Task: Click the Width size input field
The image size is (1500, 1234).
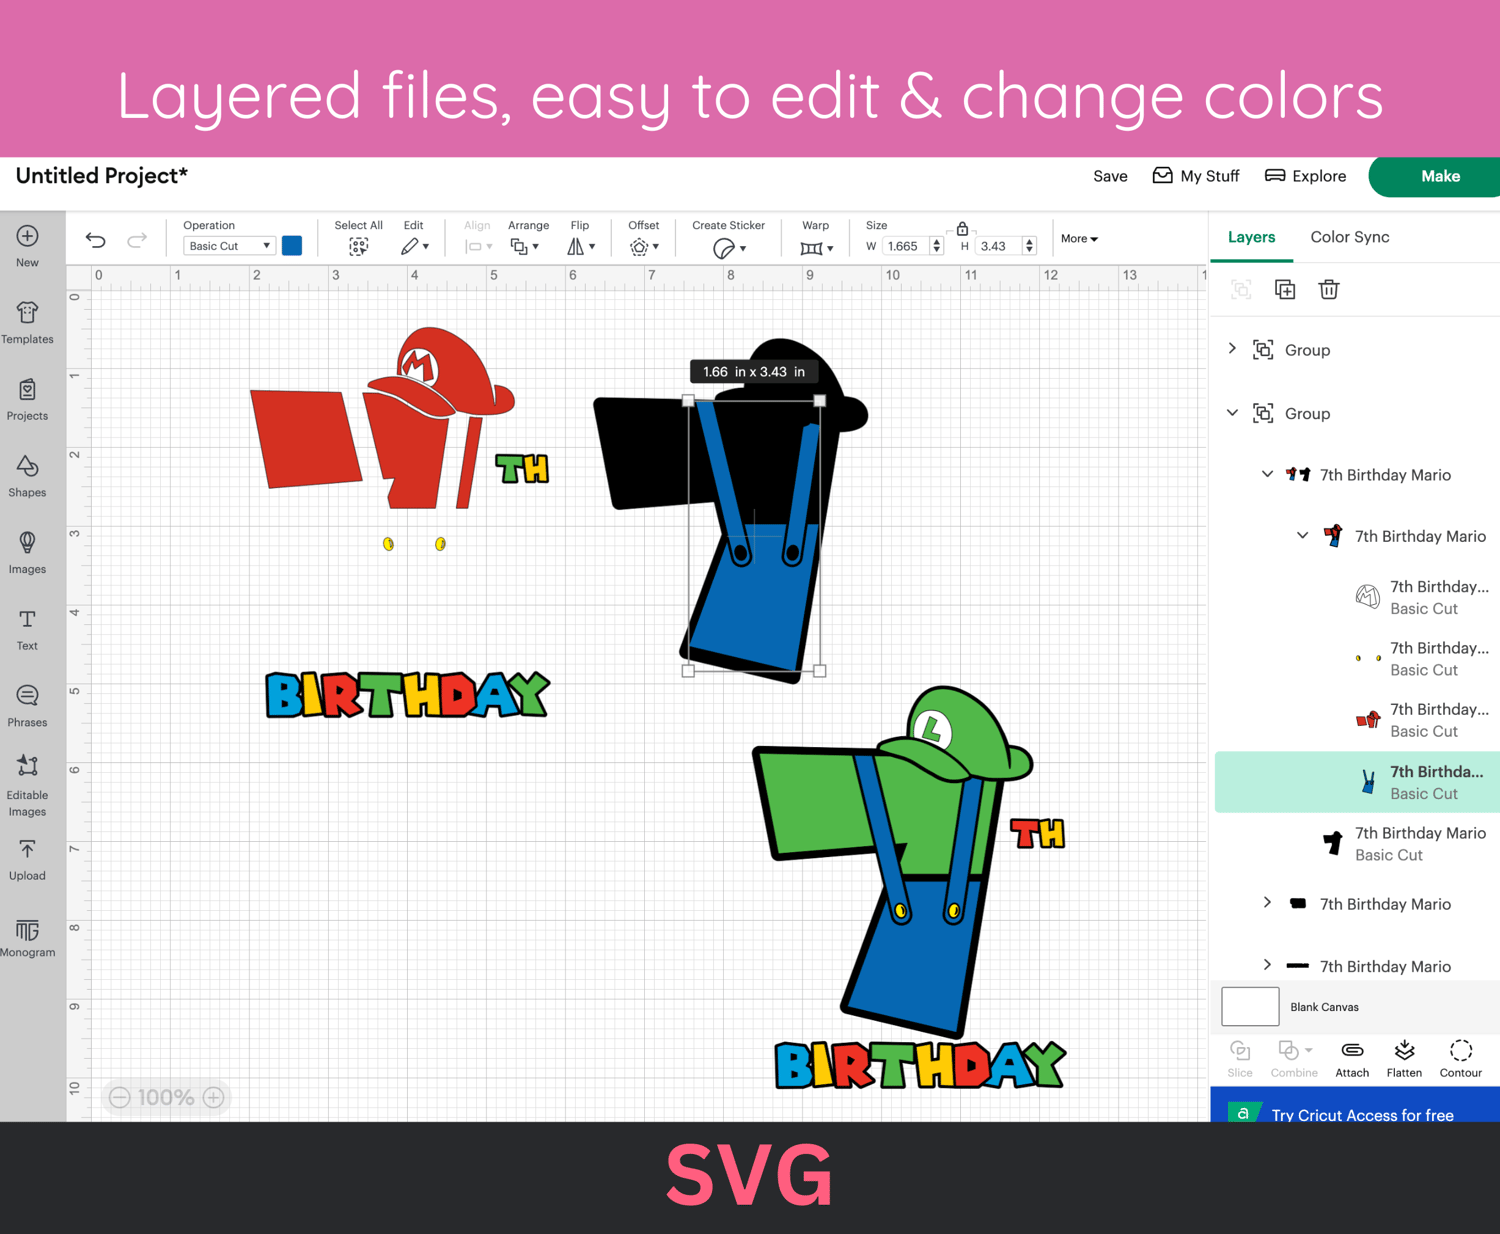Action: coord(906,246)
